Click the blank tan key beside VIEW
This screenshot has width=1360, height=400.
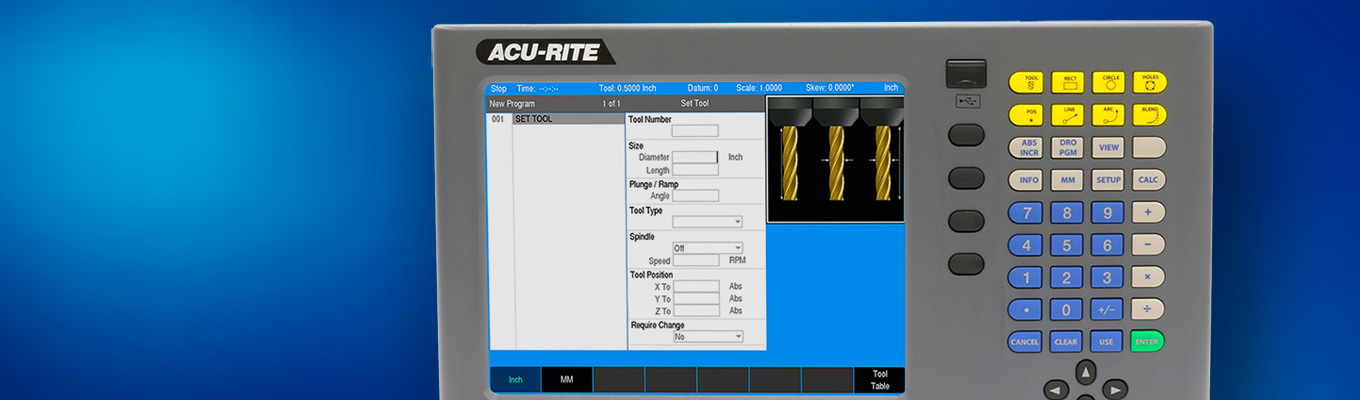click(1149, 148)
